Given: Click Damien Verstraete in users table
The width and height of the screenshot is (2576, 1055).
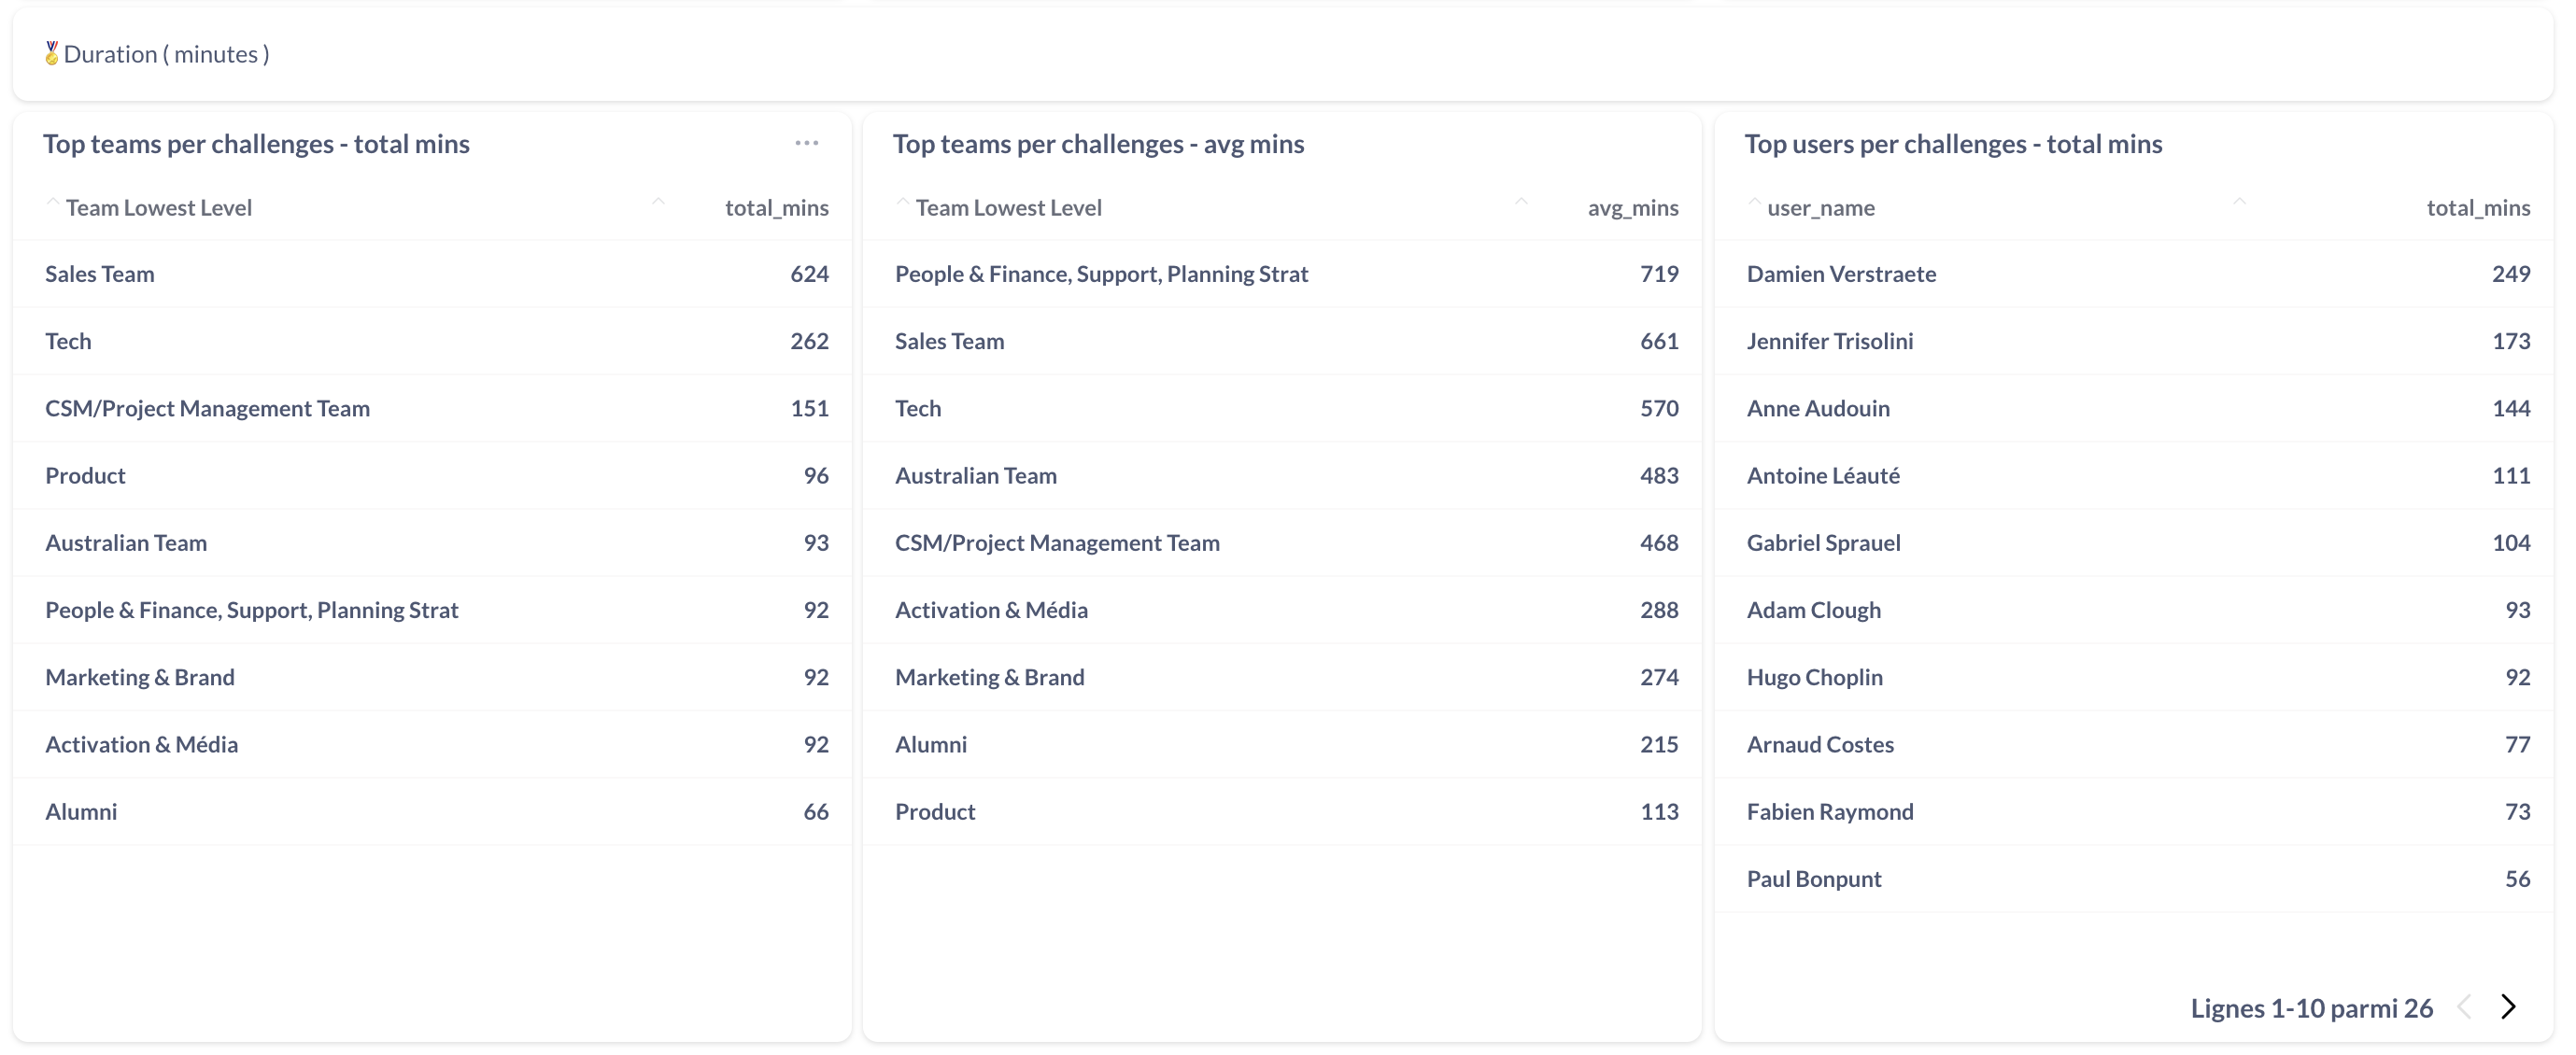Looking at the screenshot, I should click(1841, 274).
